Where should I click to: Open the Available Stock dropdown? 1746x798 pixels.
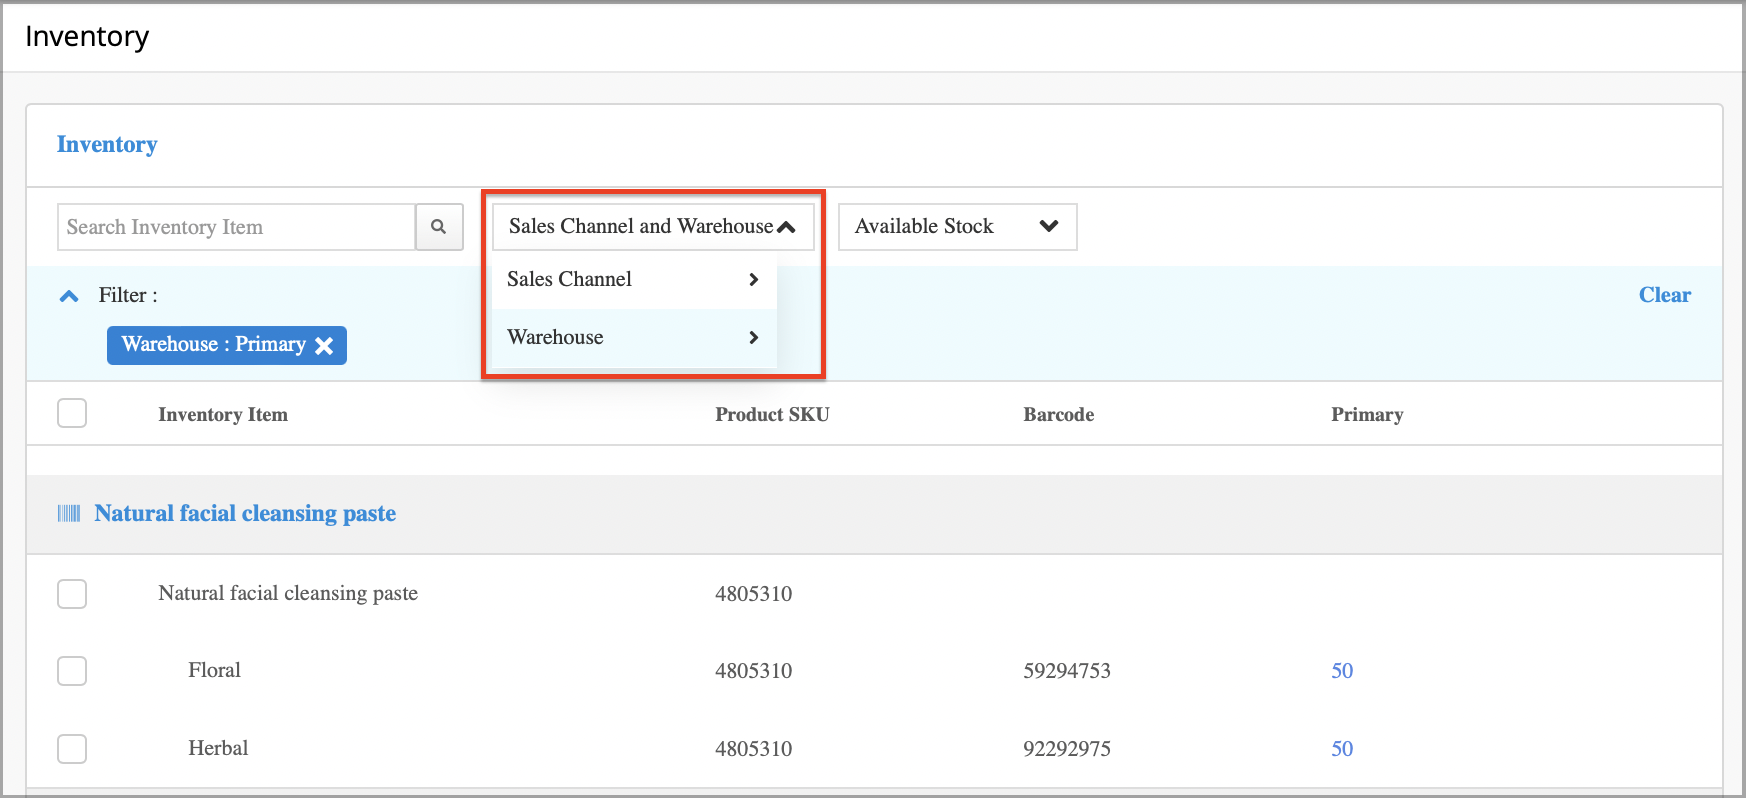tap(957, 227)
